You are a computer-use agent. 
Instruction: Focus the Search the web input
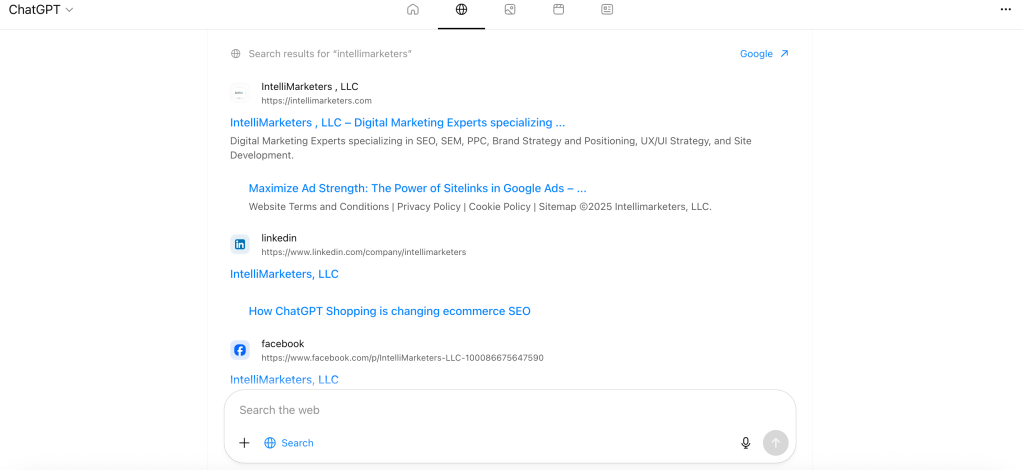tap(500, 410)
